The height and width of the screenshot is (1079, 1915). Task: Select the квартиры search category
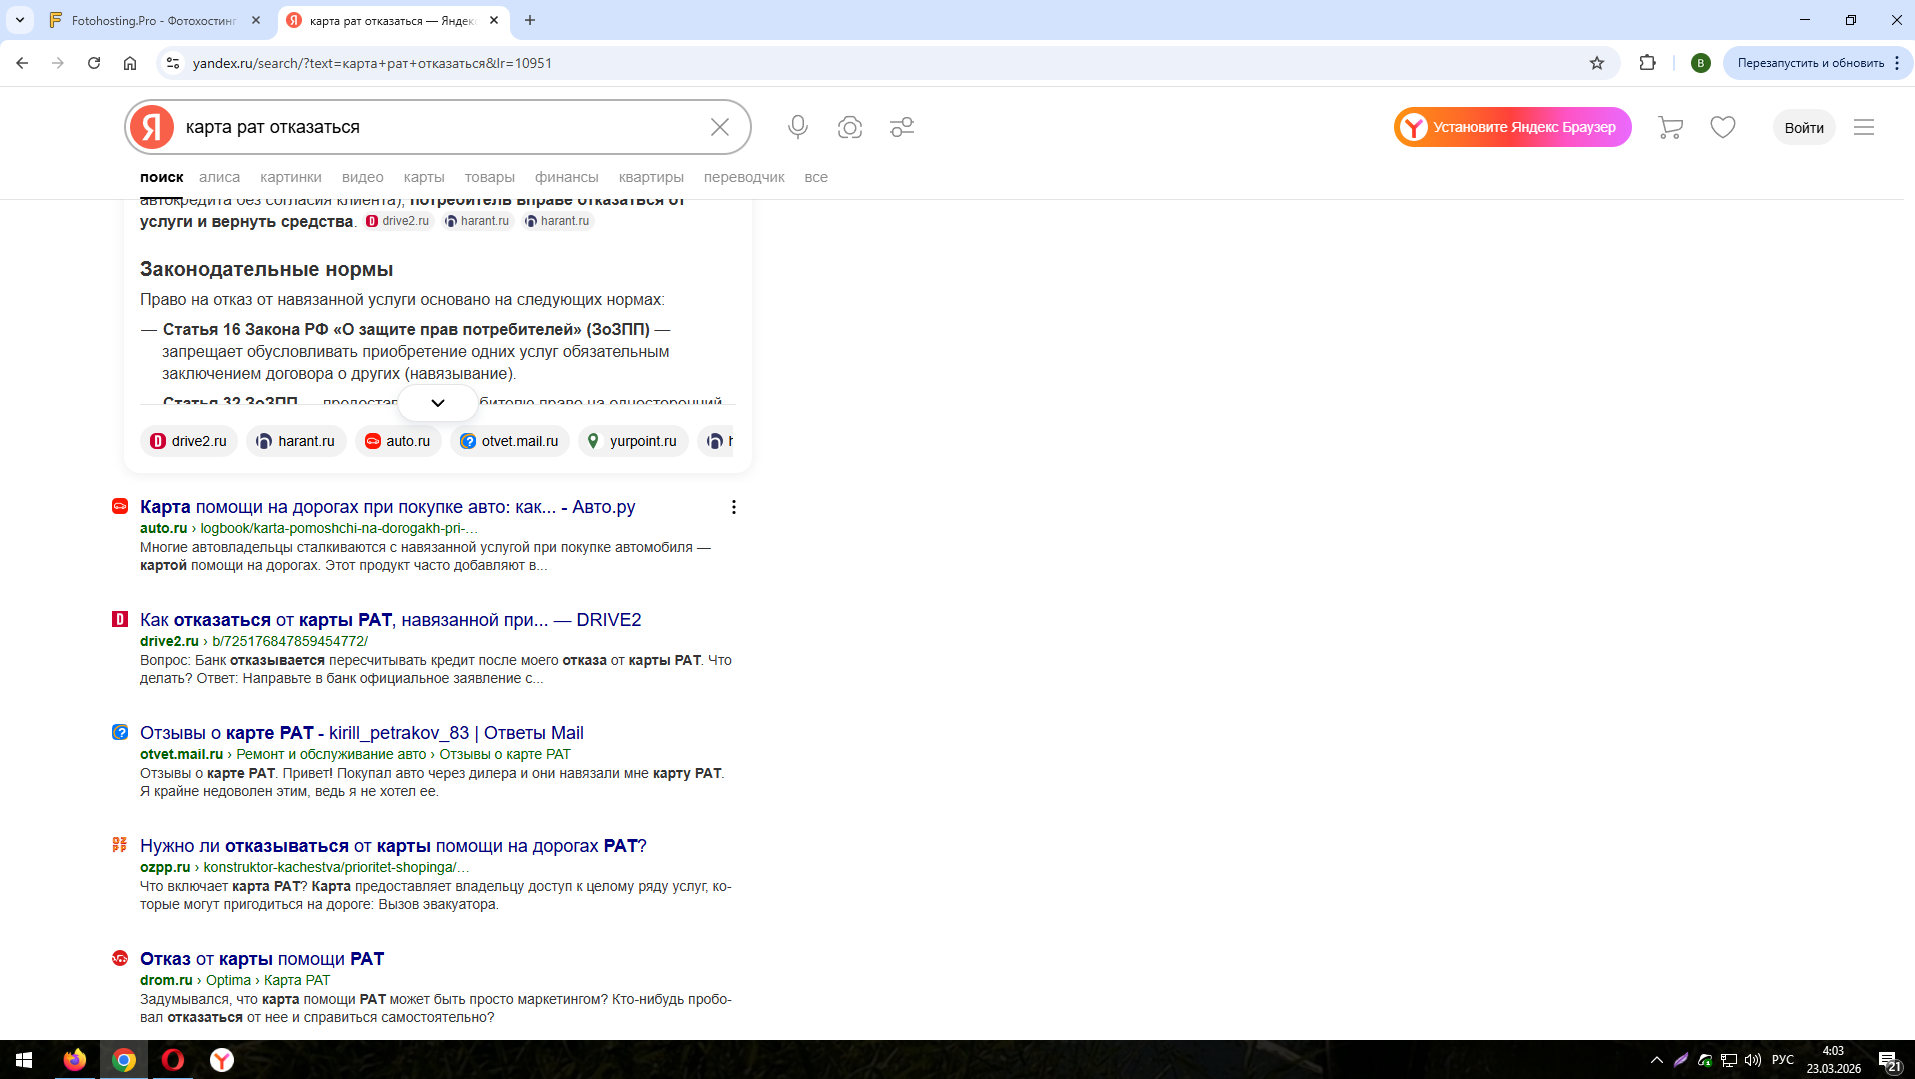(651, 177)
